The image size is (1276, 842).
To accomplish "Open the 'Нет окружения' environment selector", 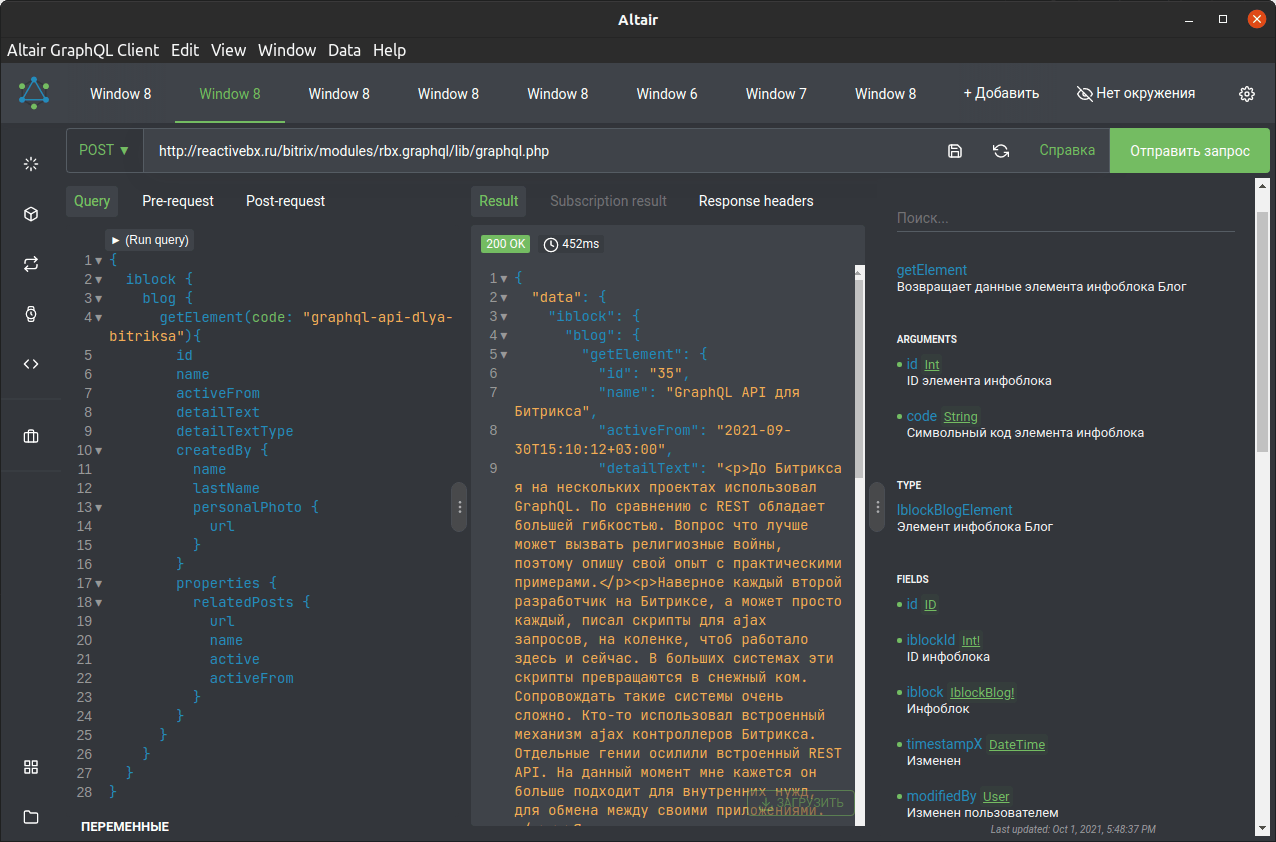I will coord(1136,93).
